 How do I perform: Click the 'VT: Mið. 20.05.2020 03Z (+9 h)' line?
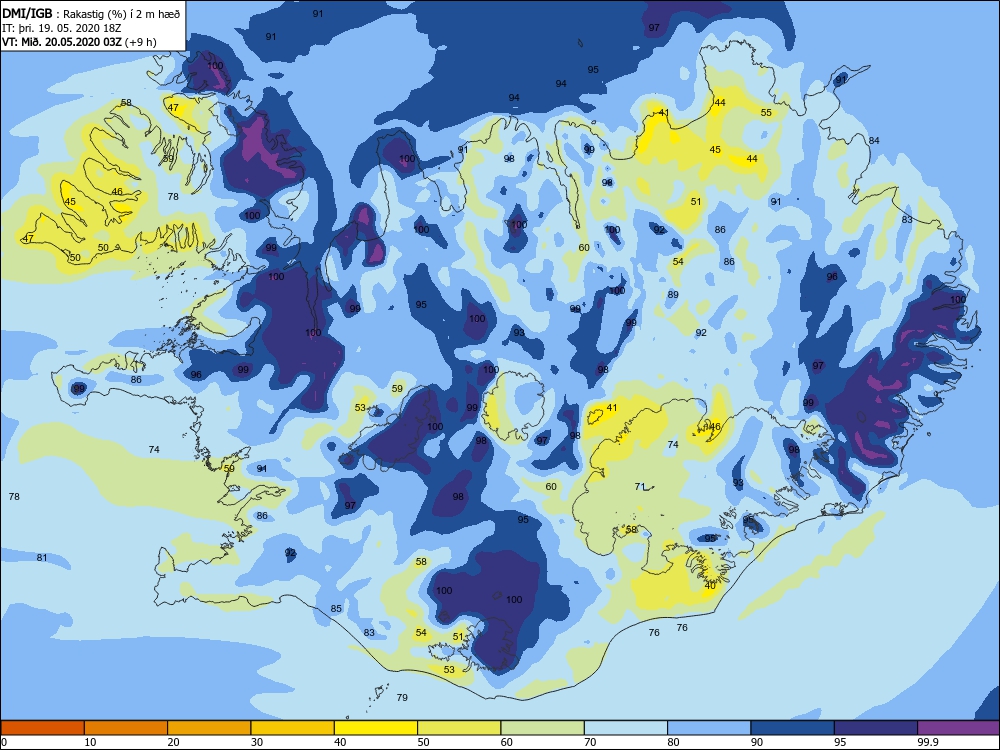tap(79, 42)
